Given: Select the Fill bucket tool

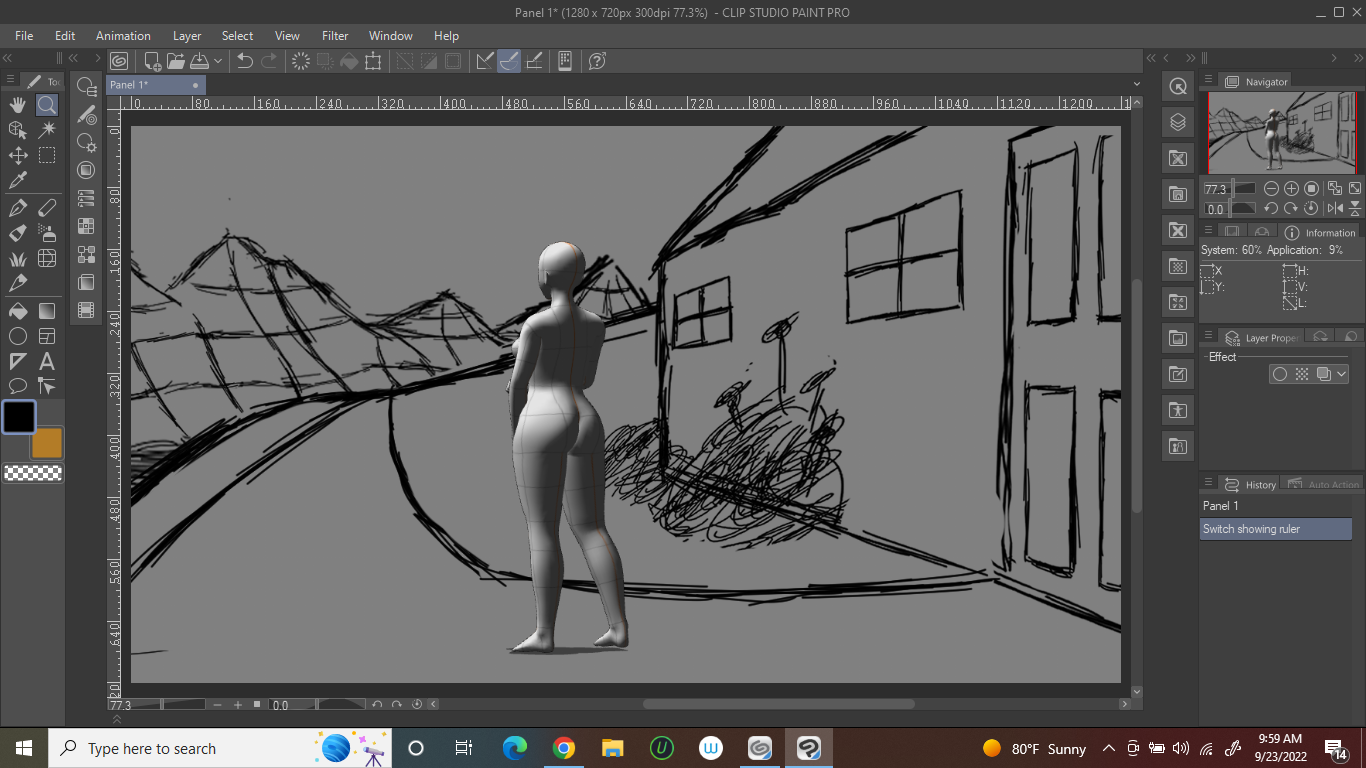Looking at the screenshot, I should coord(18,311).
